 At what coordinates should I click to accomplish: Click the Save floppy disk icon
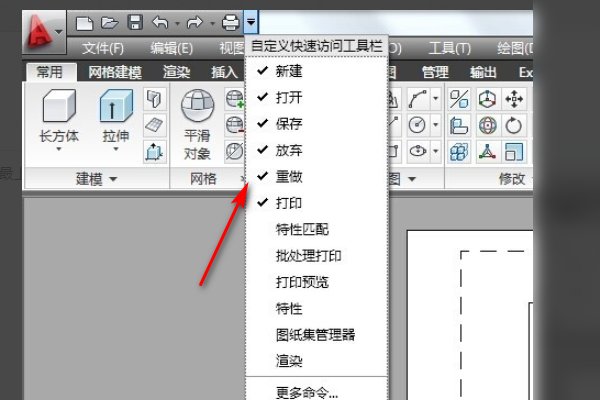[135, 23]
